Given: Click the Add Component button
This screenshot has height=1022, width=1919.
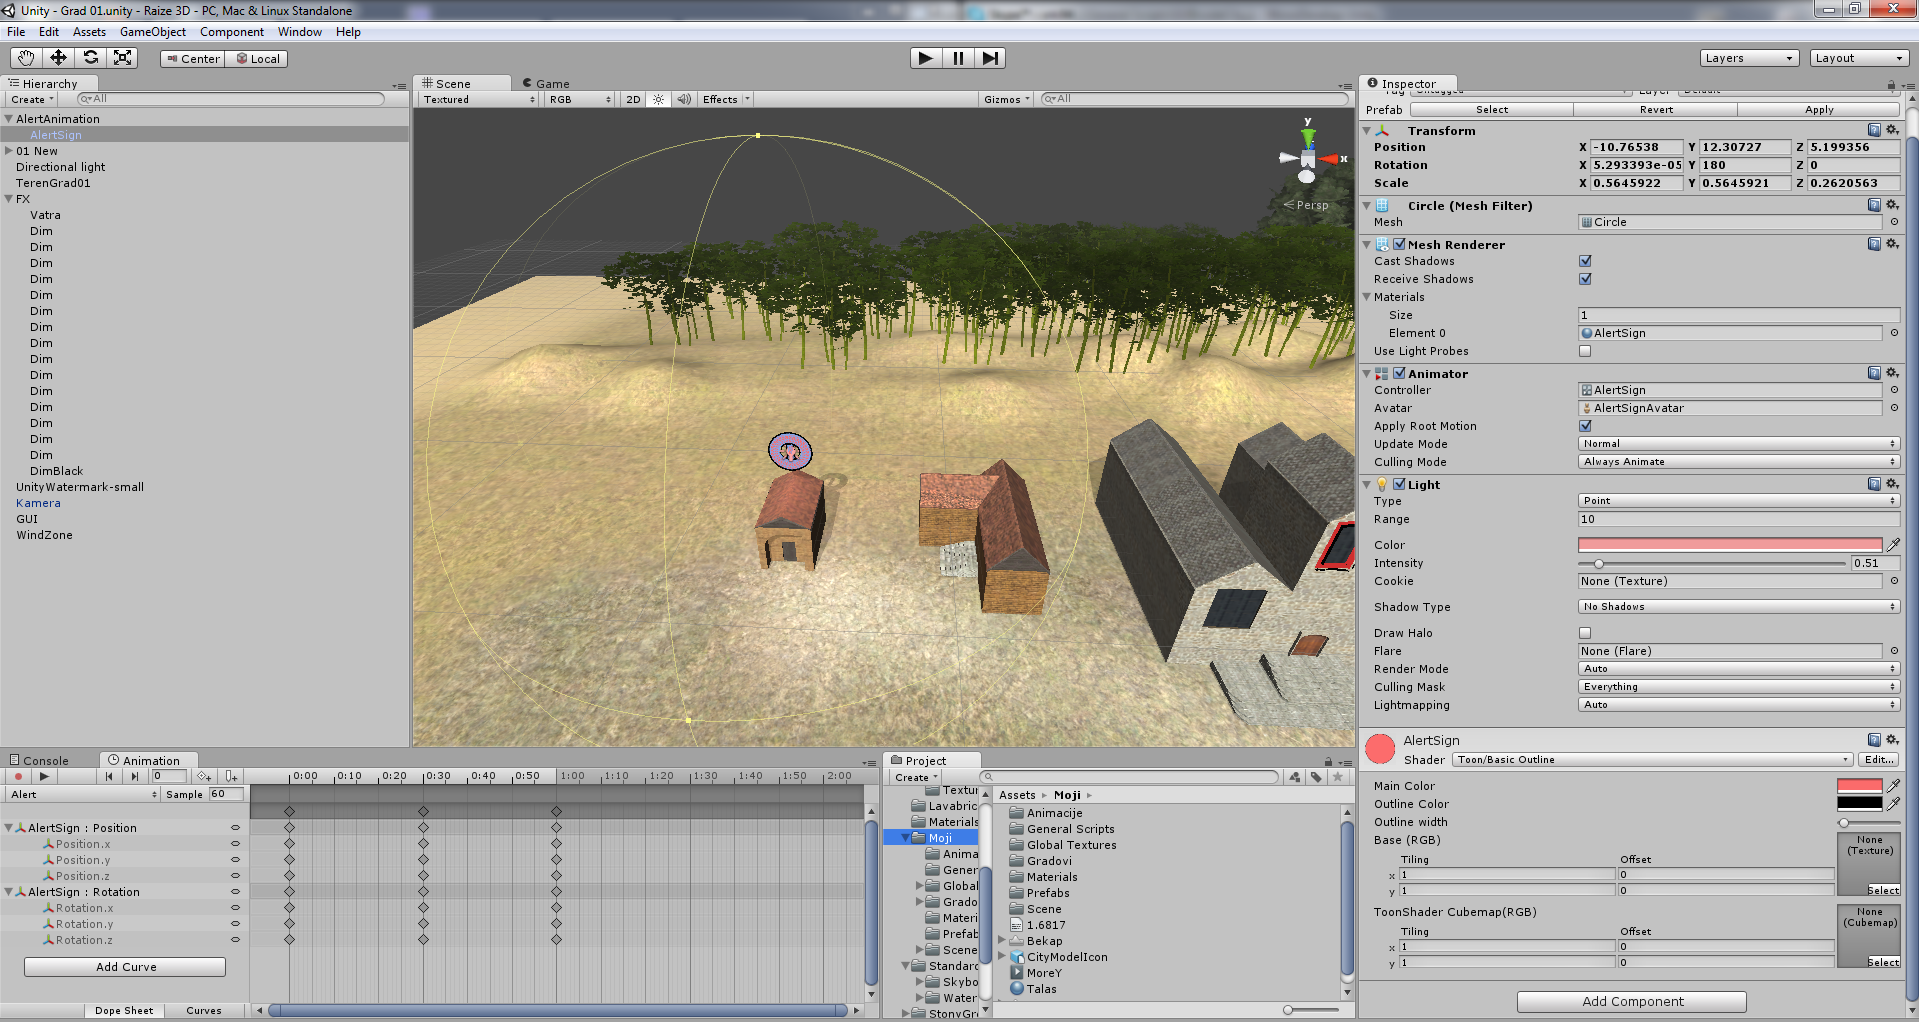Looking at the screenshot, I should [x=1631, y=1002].
